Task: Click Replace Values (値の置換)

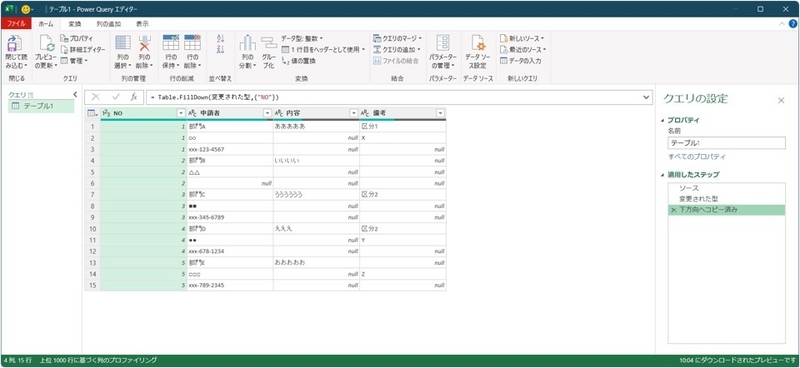Action: click(299, 61)
